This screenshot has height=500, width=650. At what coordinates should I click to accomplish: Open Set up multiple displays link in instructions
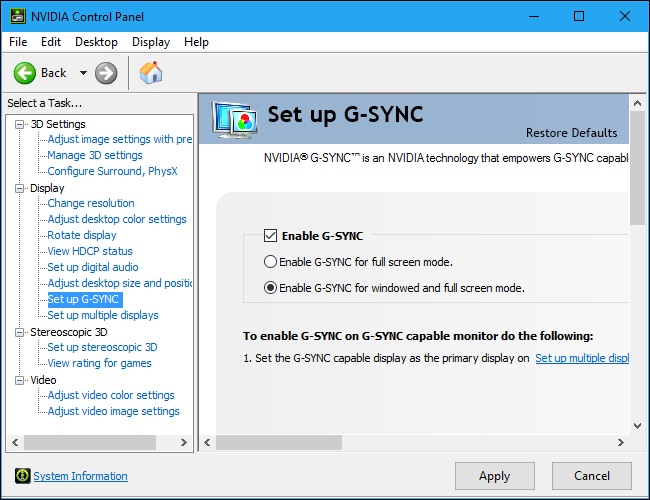click(x=582, y=358)
